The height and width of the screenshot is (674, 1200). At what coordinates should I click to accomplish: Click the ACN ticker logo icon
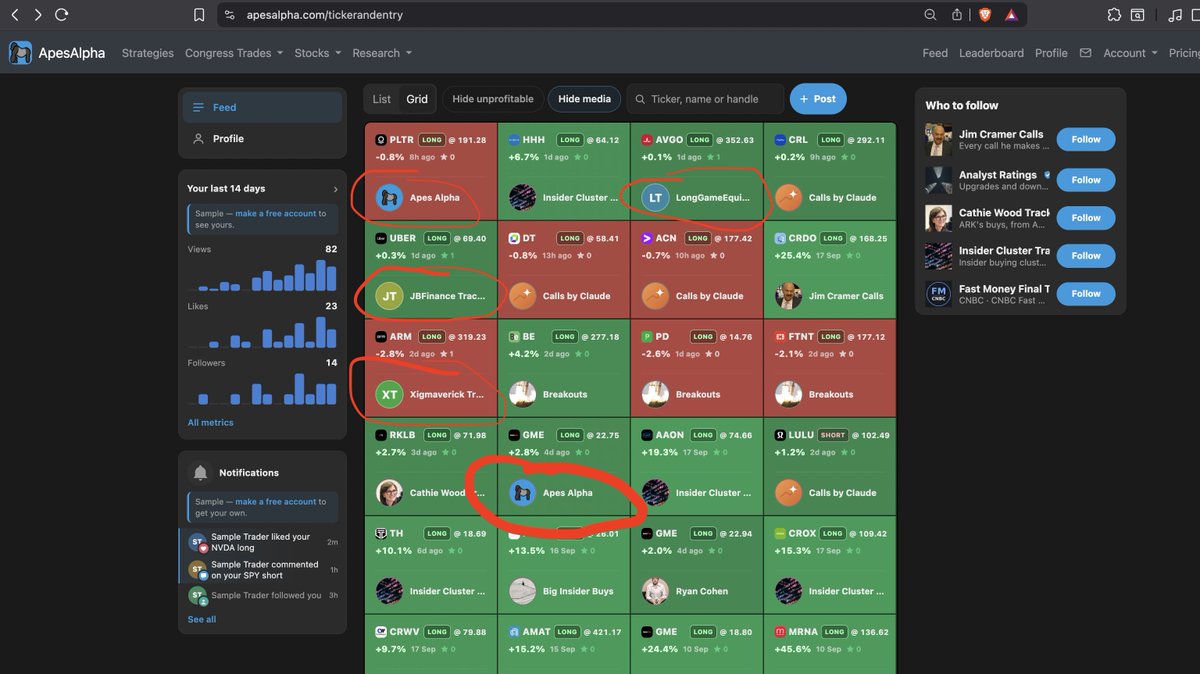pyautogui.click(x=647, y=238)
